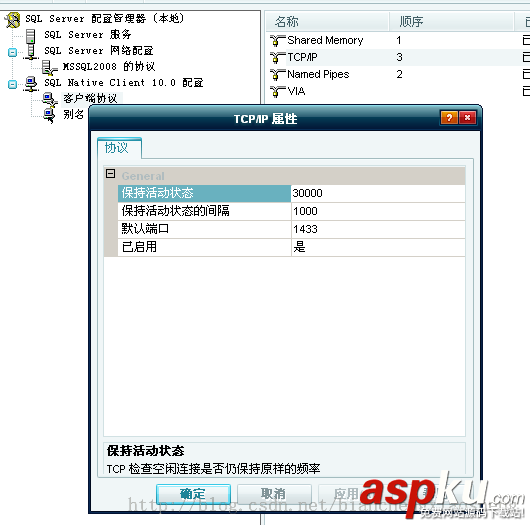Select SQL Native Client 10.0 配置 item
Viewport: 530px width, 525px height.
[124, 82]
